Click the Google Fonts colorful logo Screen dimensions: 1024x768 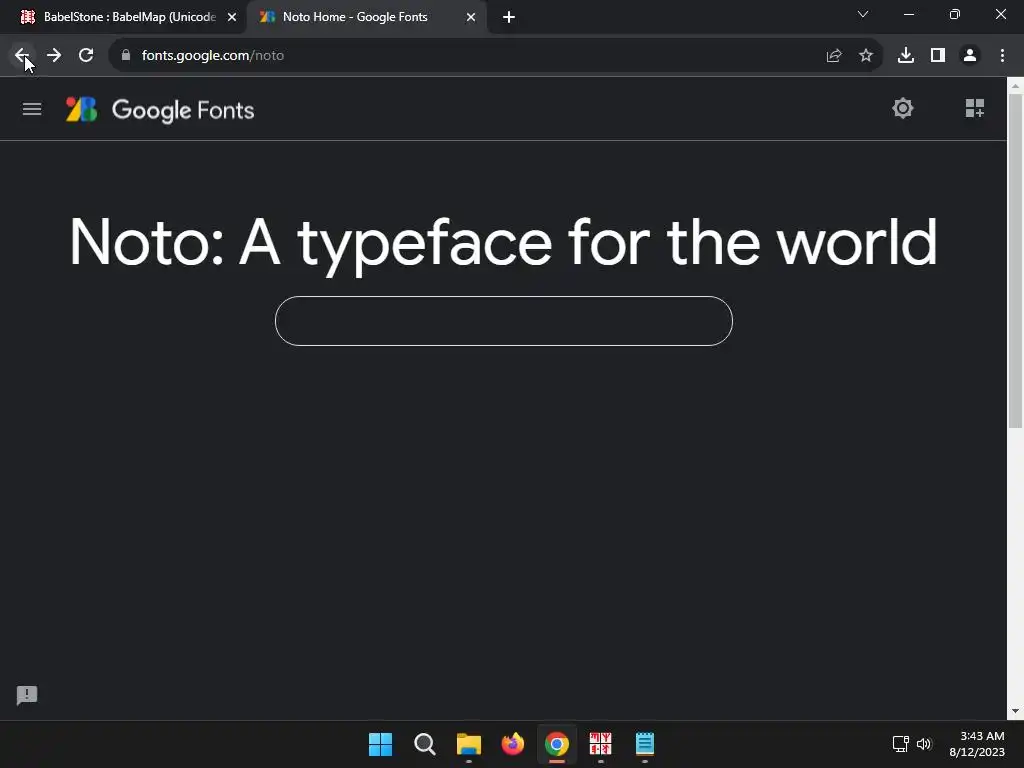[x=82, y=110]
